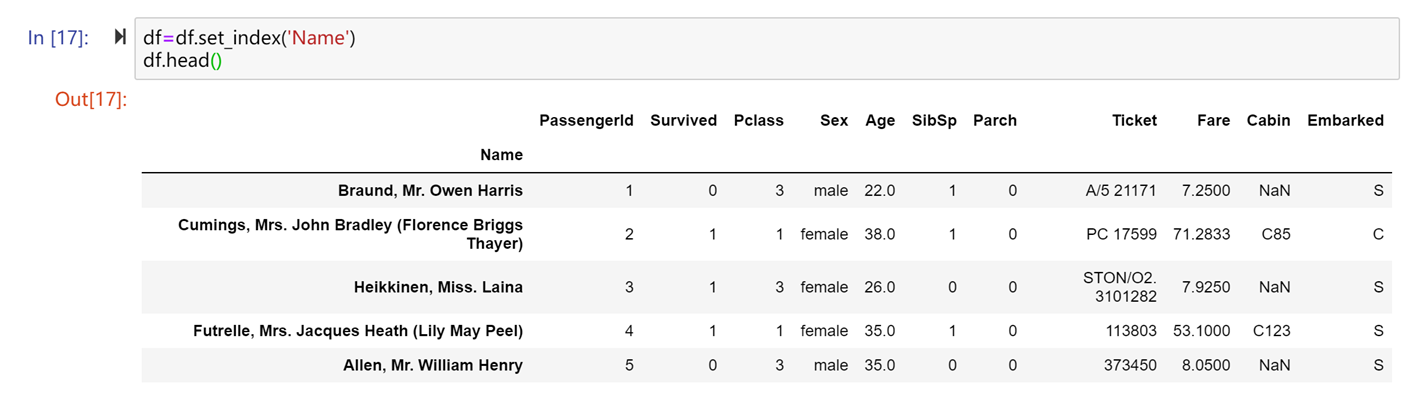
Task: Click the In [17] prompt label
Action: 58,38
